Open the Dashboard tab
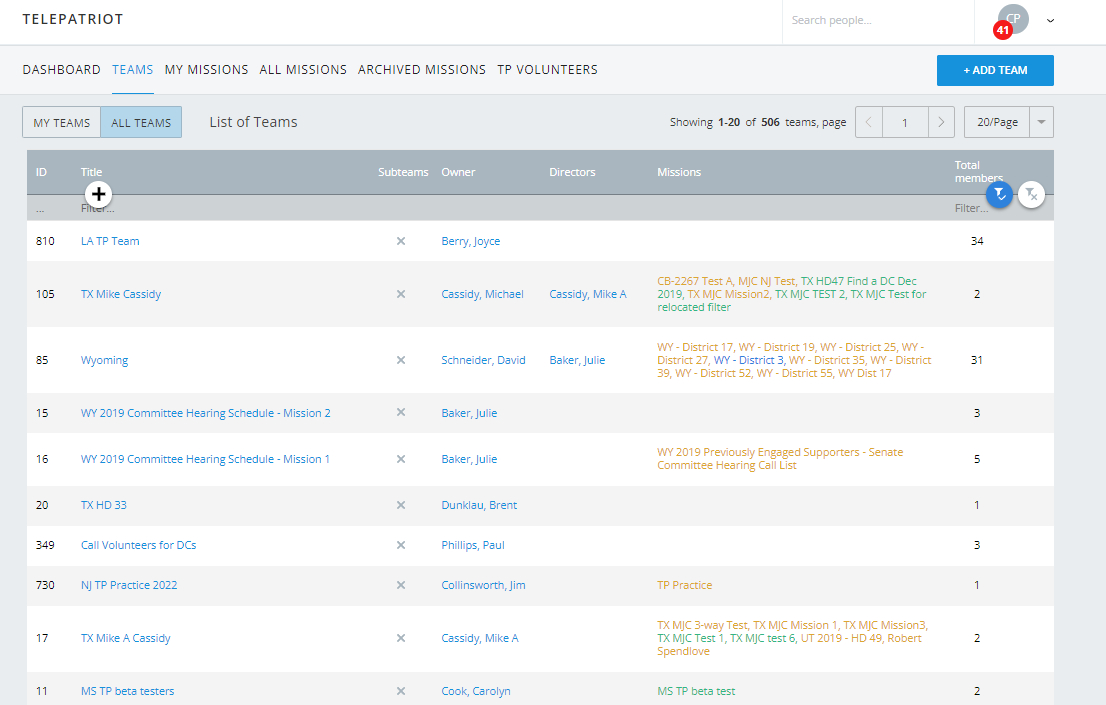1106x705 pixels. [x=62, y=70]
